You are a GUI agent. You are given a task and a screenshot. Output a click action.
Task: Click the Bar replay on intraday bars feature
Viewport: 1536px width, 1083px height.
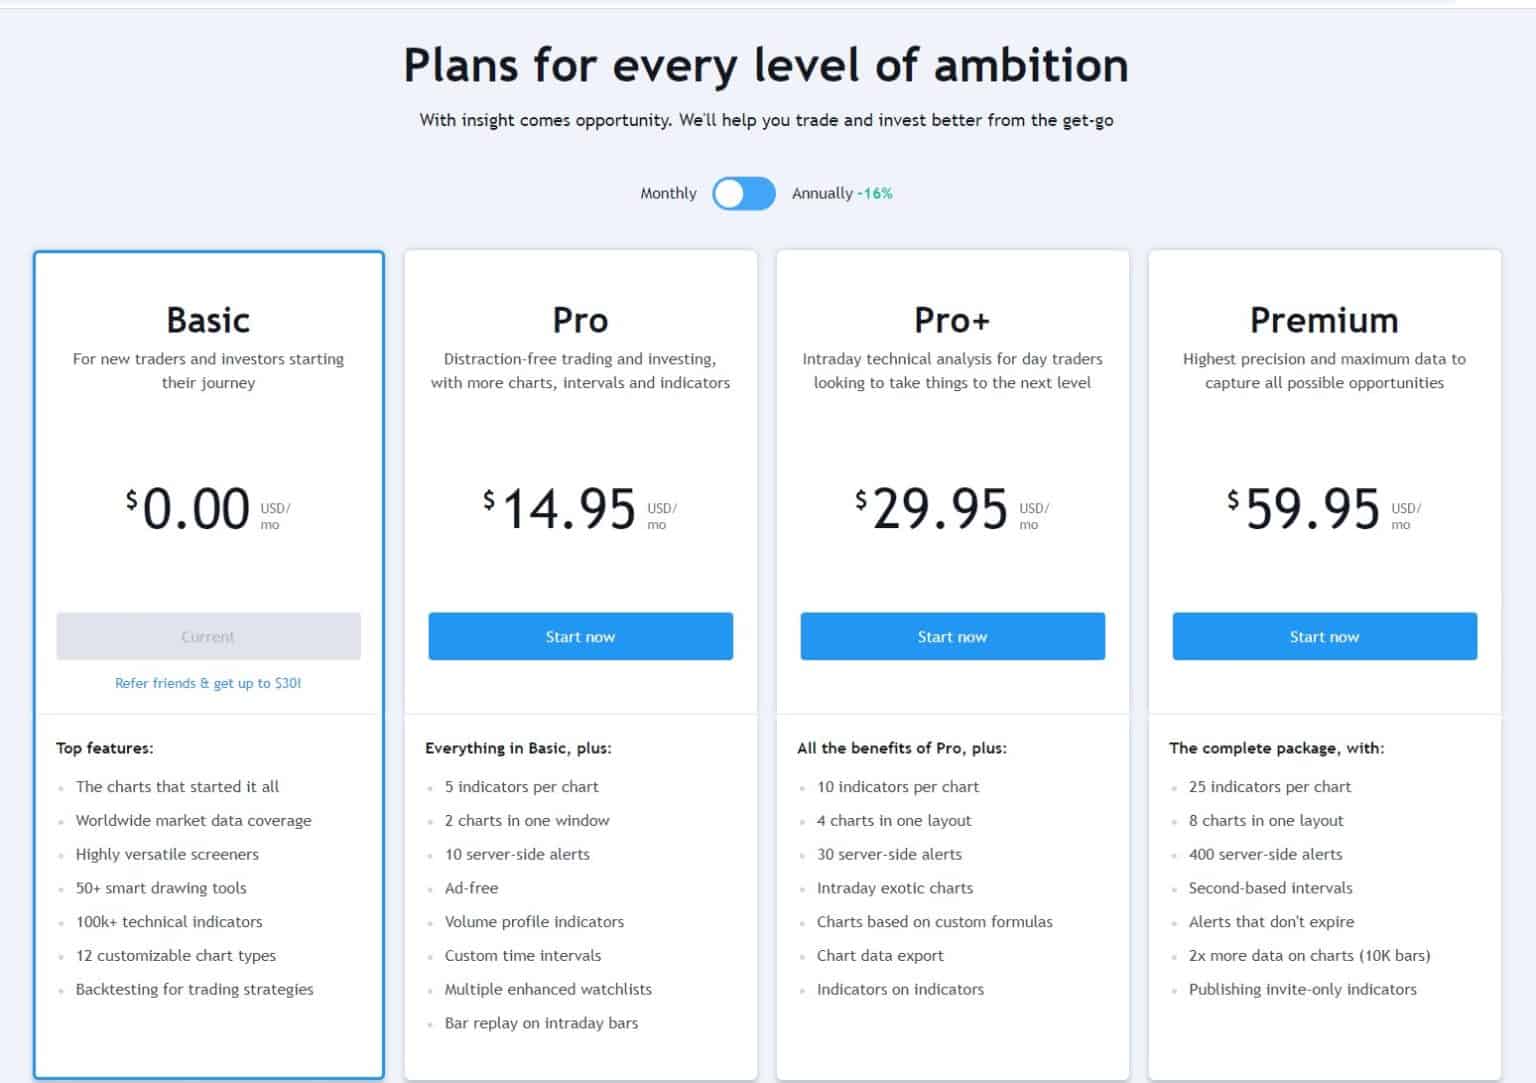[541, 1022]
